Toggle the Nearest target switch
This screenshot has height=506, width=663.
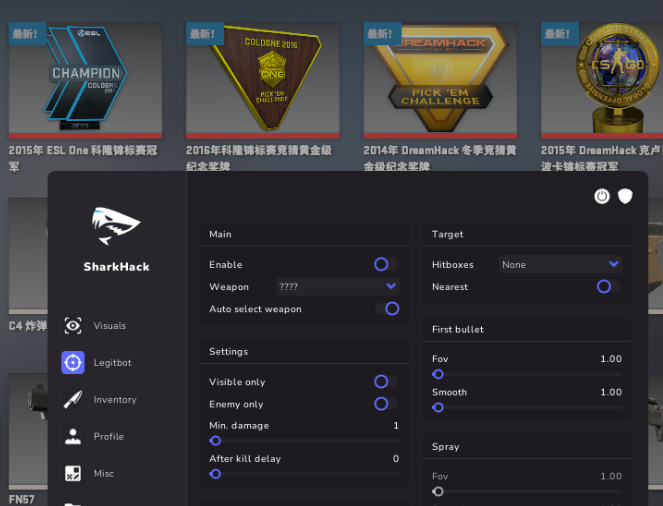point(608,287)
